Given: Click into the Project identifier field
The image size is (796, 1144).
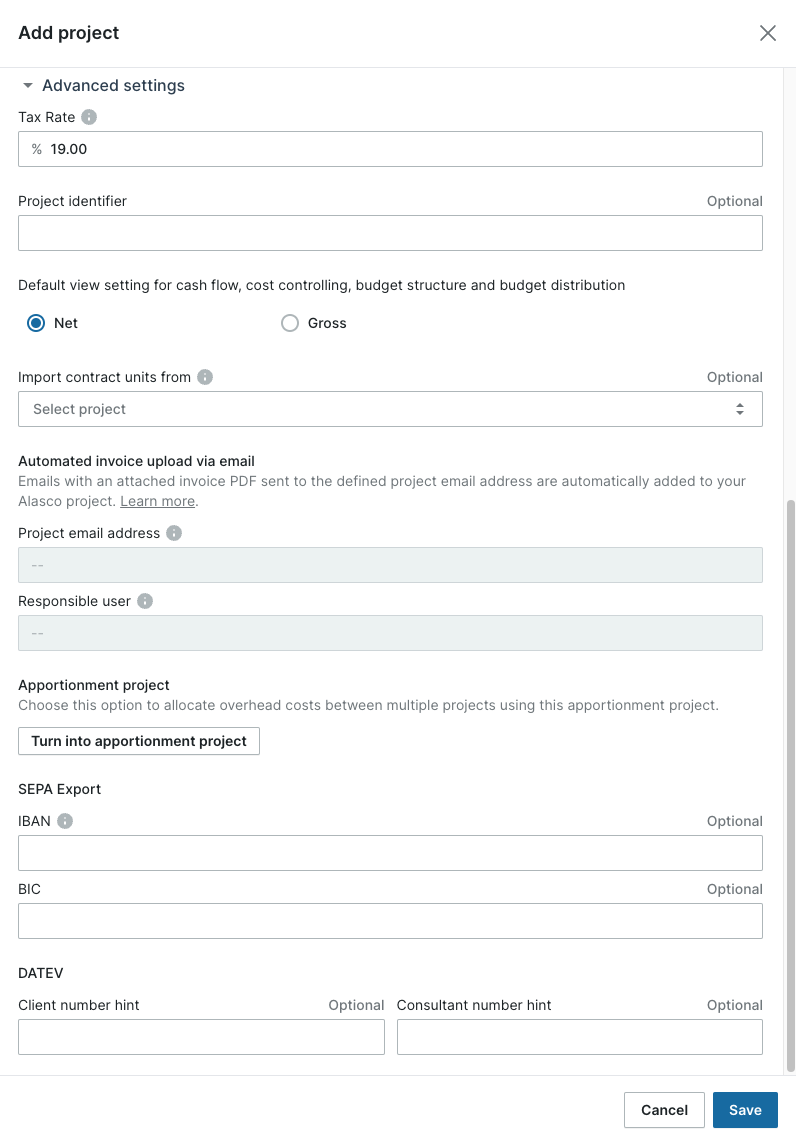Looking at the screenshot, I should tap(390, 233).
